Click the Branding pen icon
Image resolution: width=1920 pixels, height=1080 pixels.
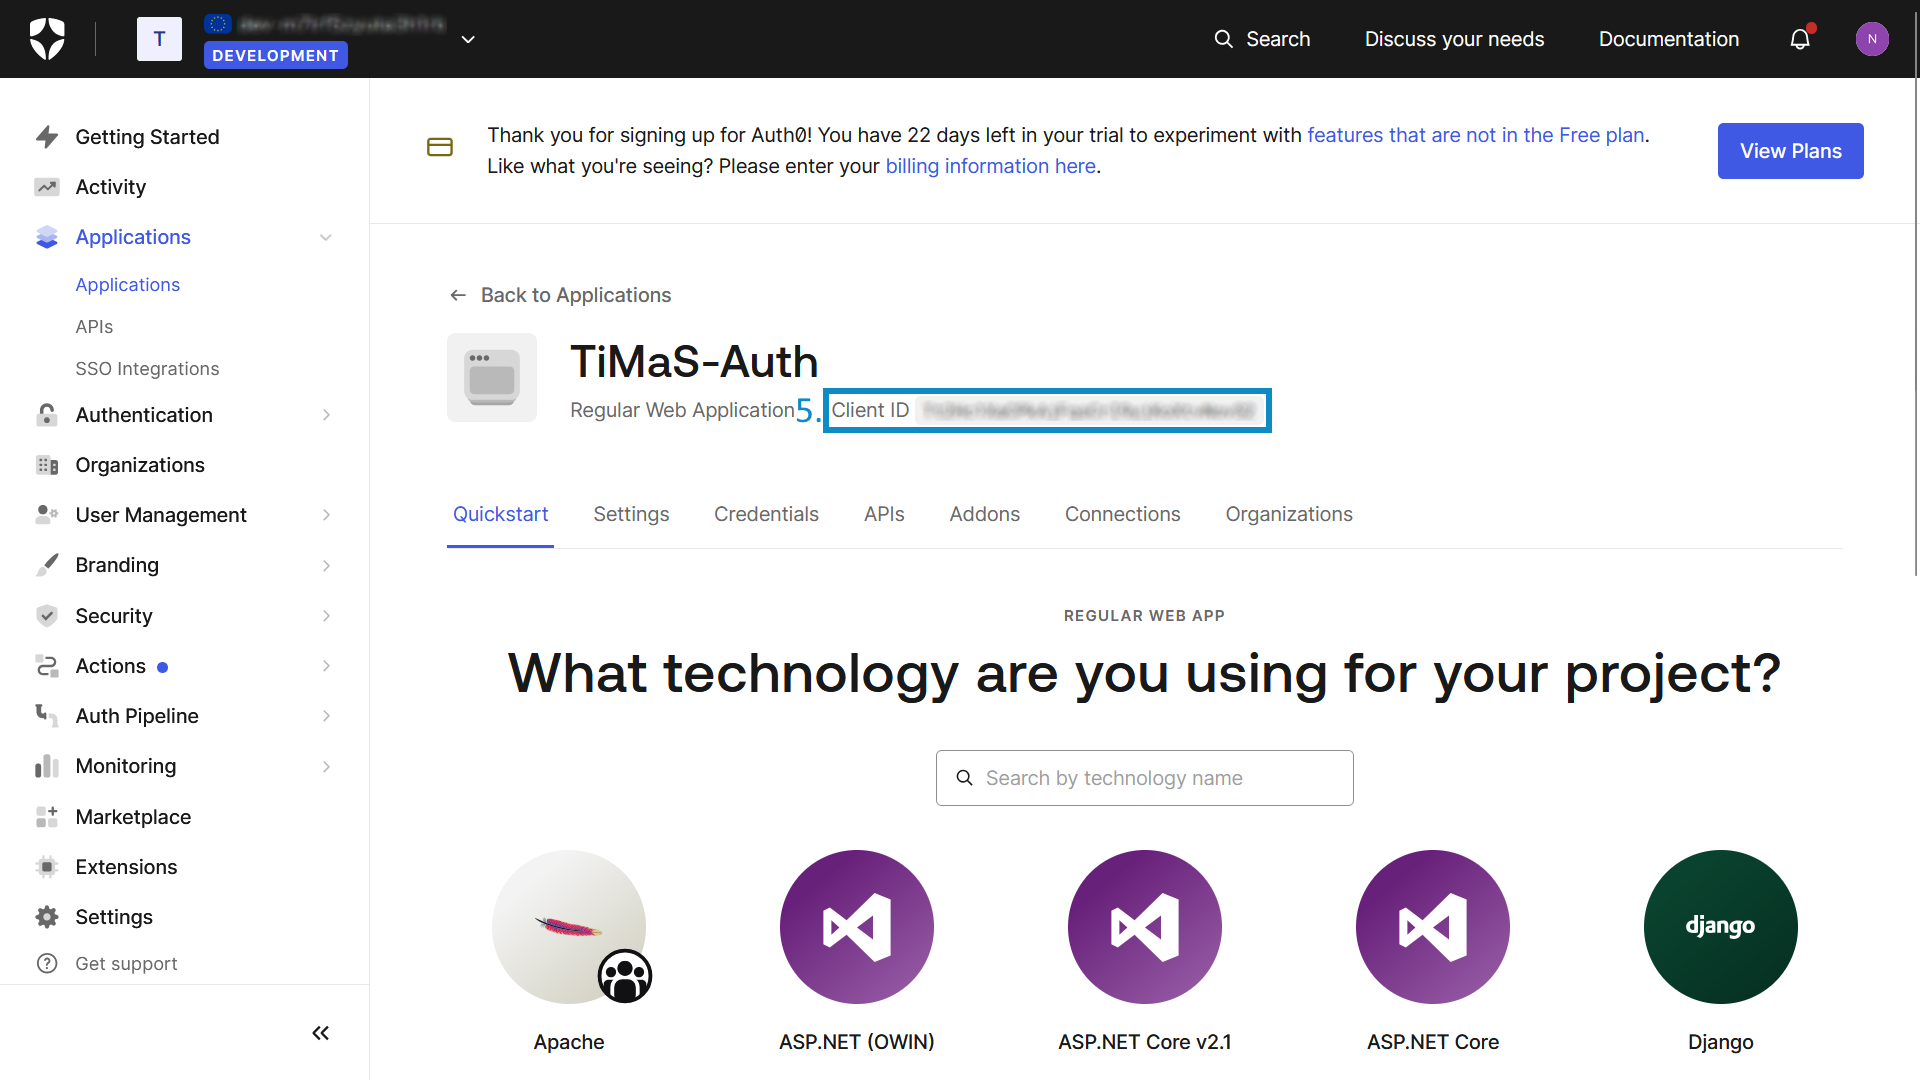47,565
